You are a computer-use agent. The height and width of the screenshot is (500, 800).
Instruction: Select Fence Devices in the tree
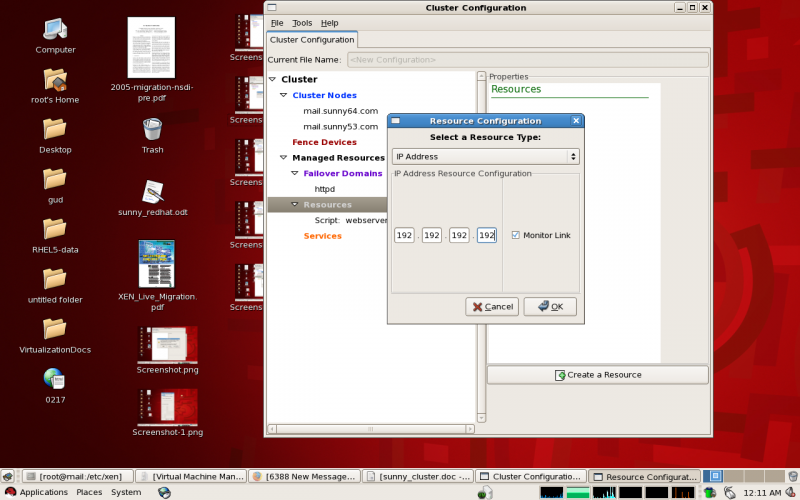tap(324, 142)
